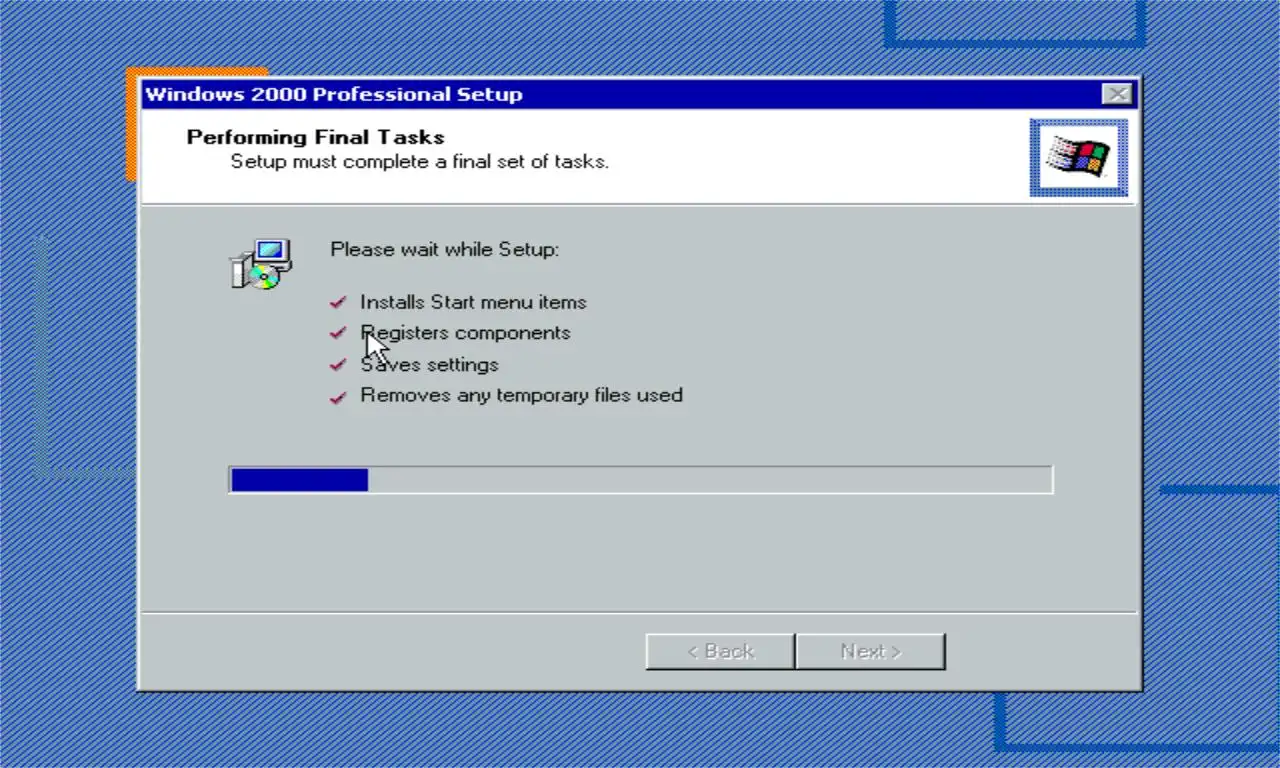Screen dimensions: 1280x768
Task: Click the Saves settings text
Action: [429, 365]
